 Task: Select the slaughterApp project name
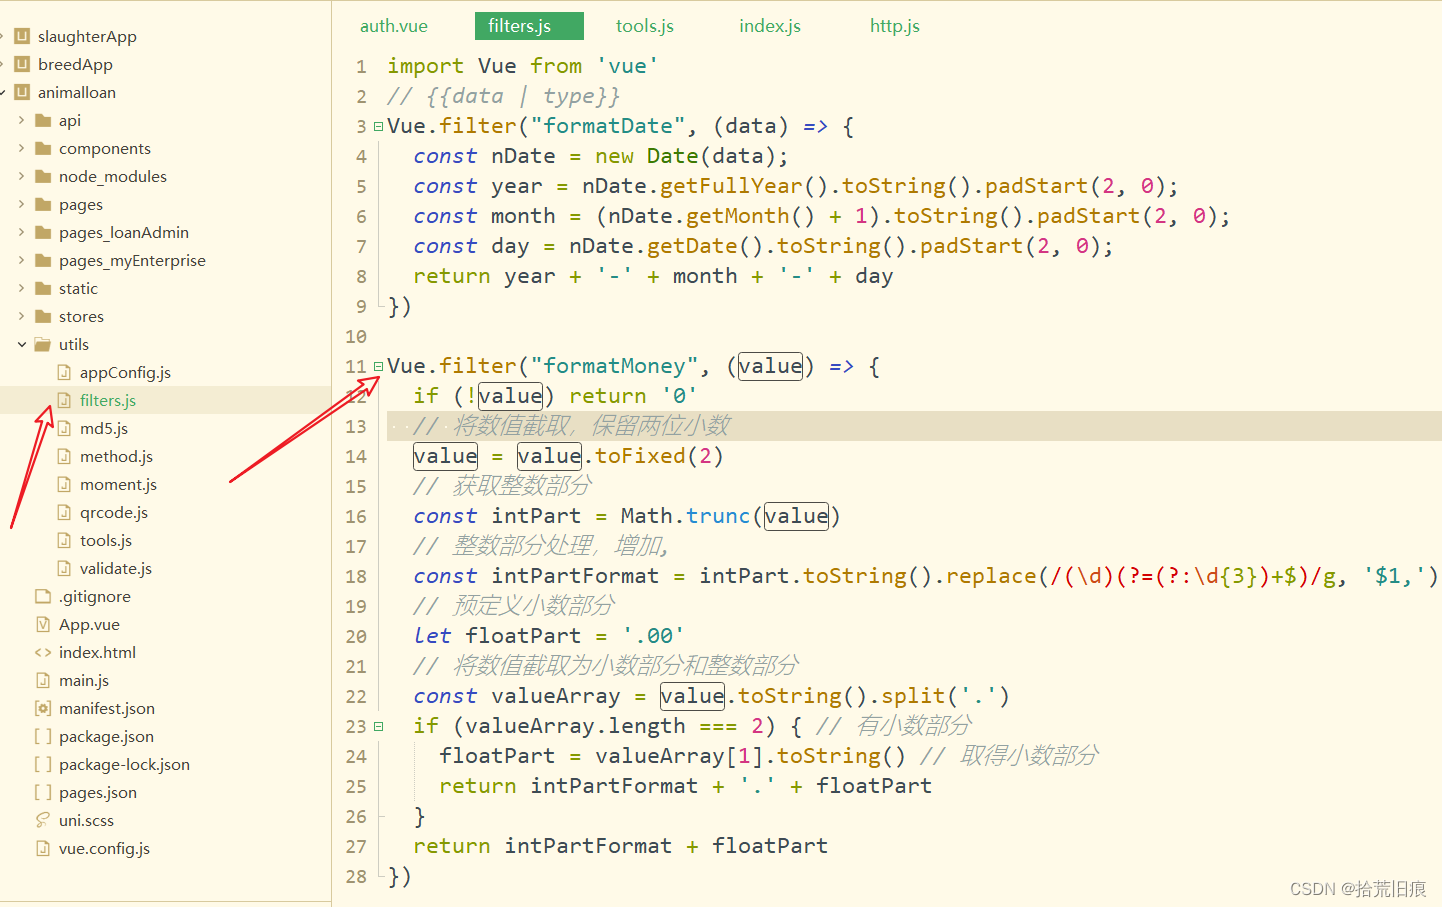point(87,36)
